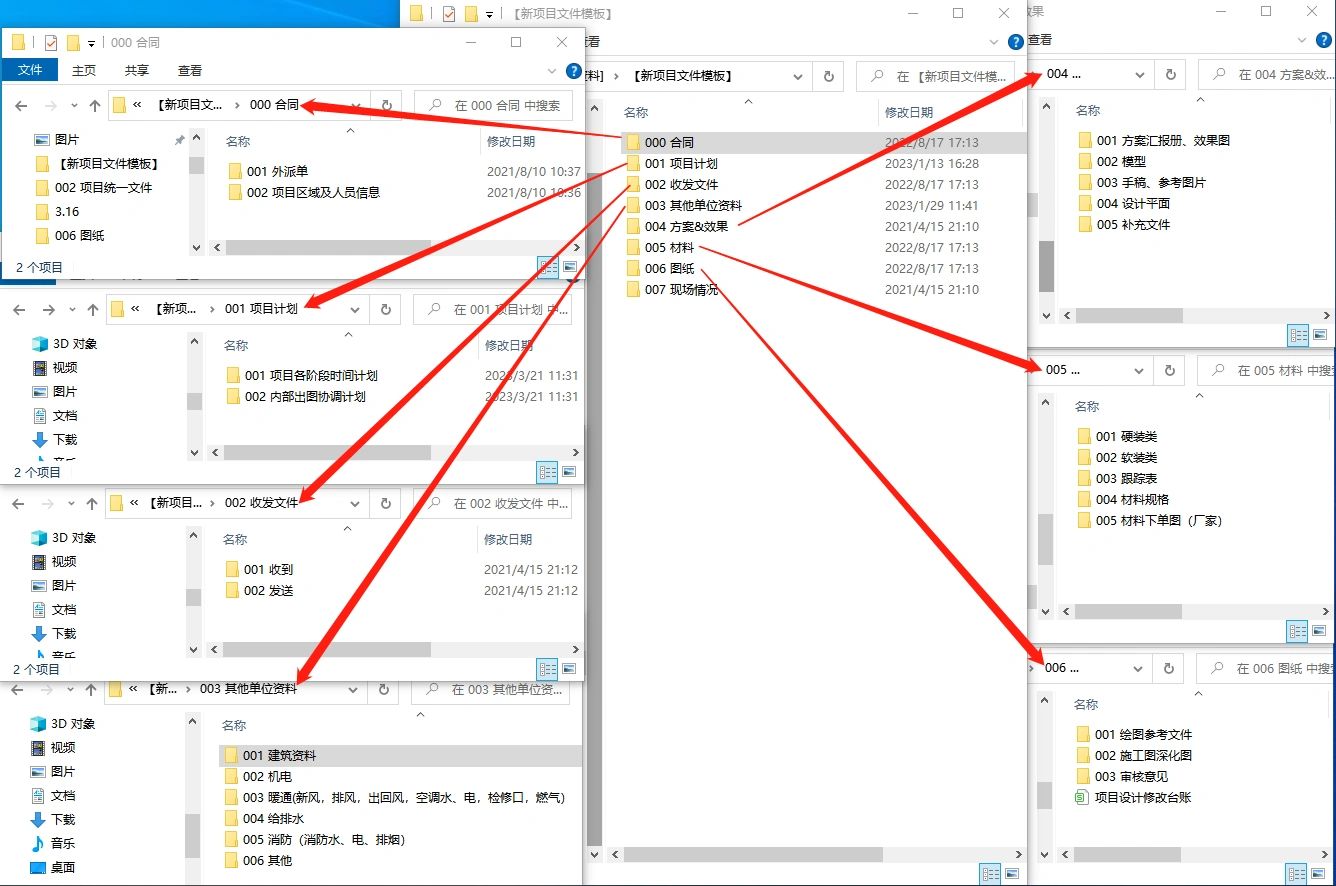Select the 007 现场情况 folder
Screen dimensions: 1336x886
coord(681,290)
